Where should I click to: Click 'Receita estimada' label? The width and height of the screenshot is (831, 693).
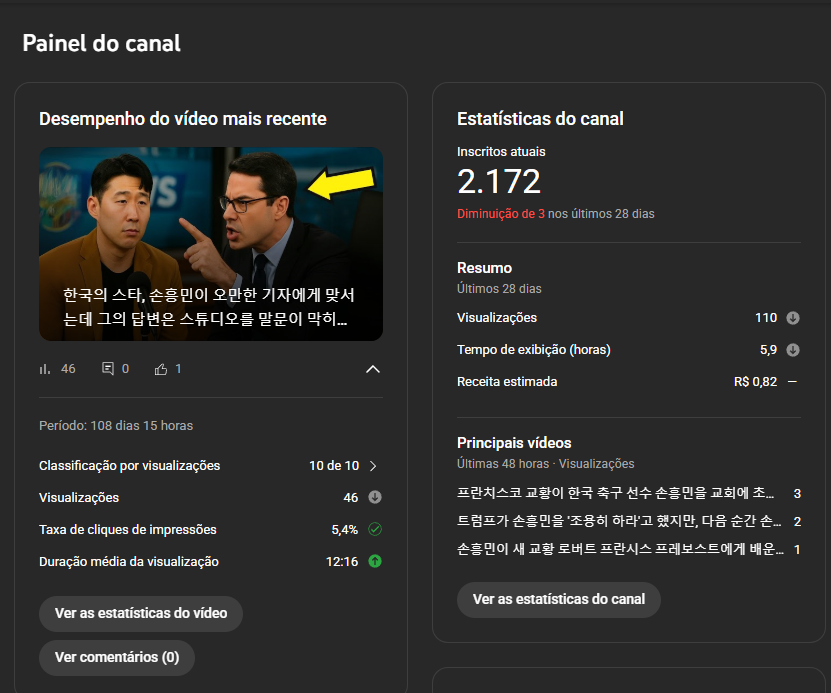click(x=507, y=382)
